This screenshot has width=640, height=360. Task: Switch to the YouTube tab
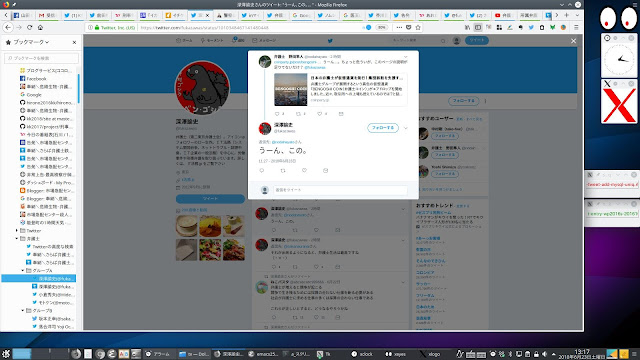click(503, 15)
